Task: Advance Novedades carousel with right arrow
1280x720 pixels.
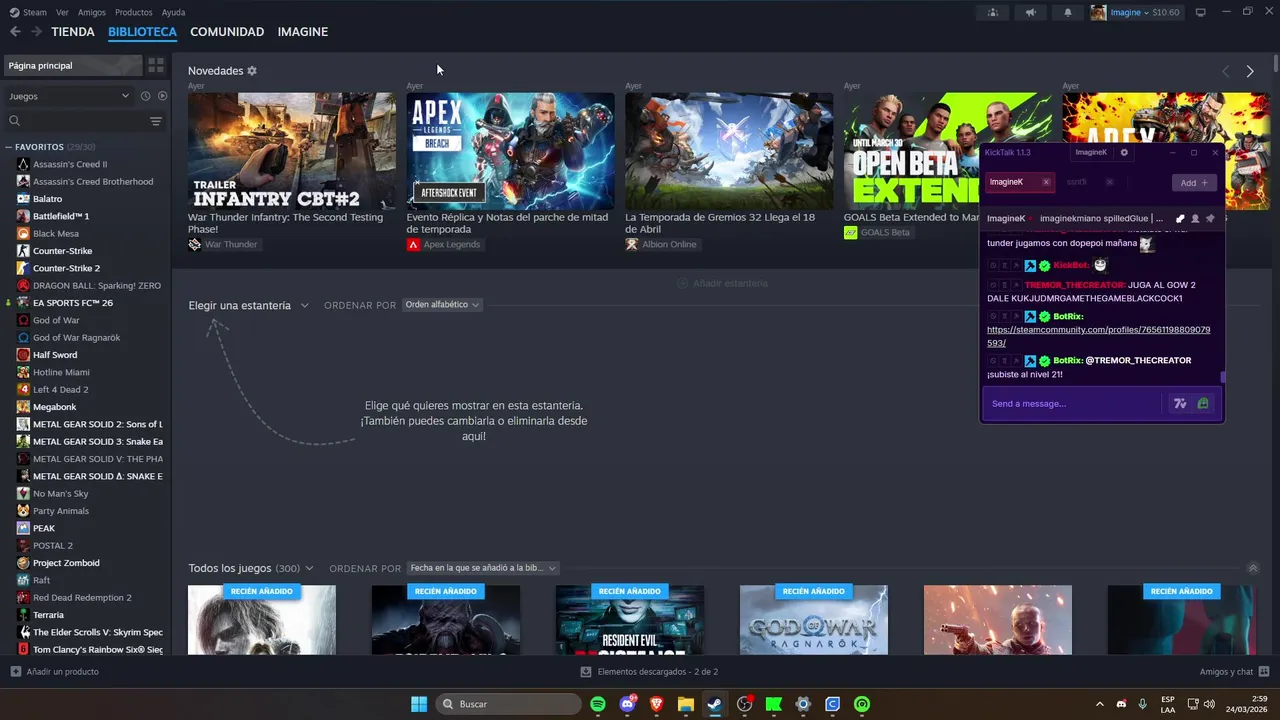Action: (x=1250, y=72)
